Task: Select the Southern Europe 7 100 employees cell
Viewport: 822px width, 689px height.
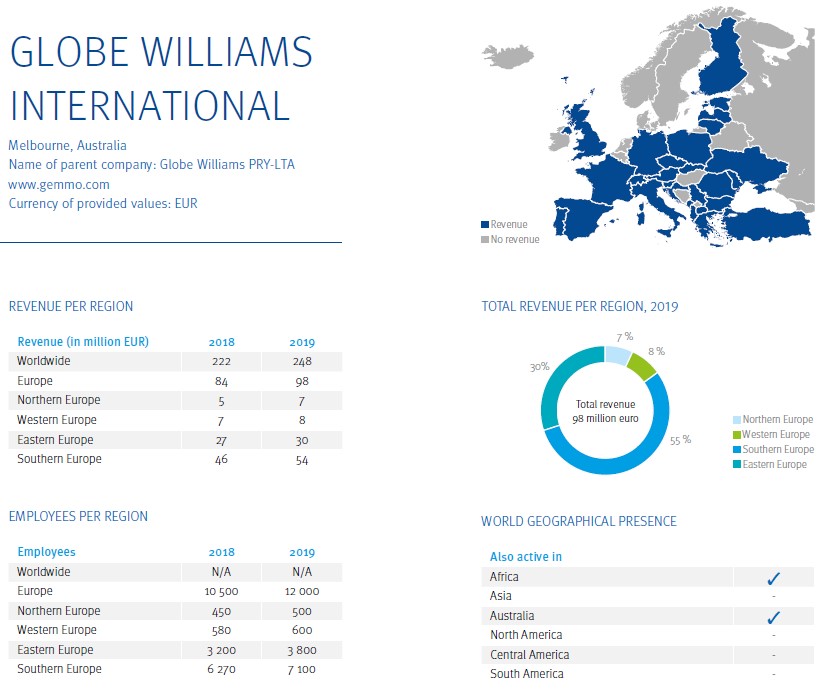Action: [x=302, y=669]
